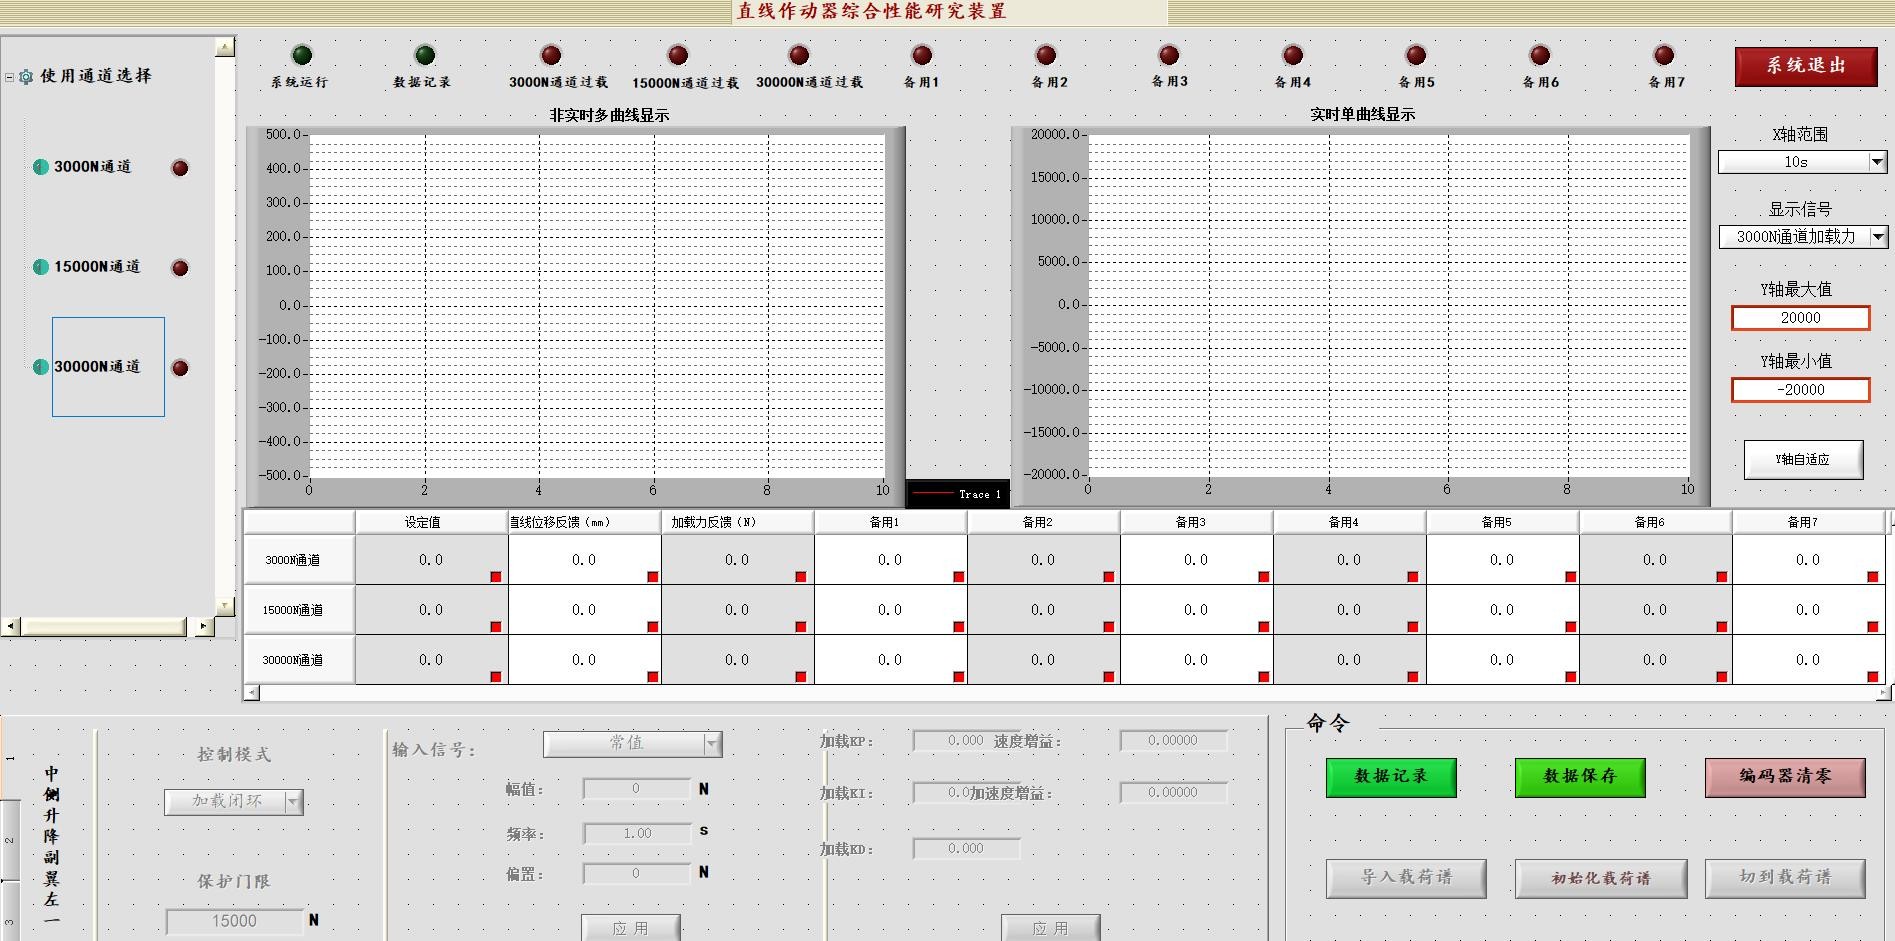The width and height of the screenshot is (1895, 941).
Task: Toggle the LED right of 30000N通道 tree row
Action: tap(180, 368)
